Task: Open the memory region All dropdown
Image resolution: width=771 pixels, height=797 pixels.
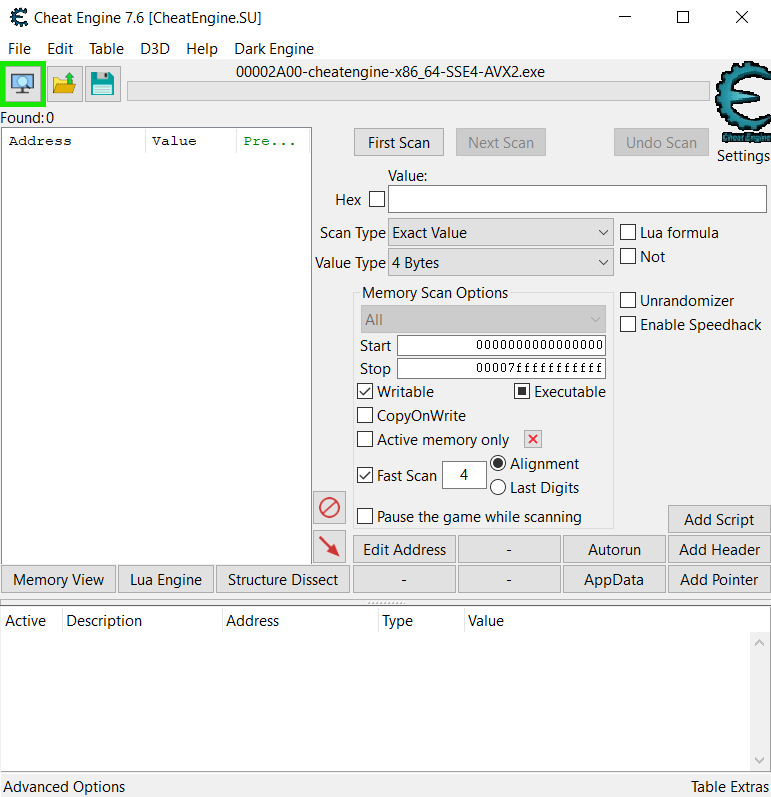Action: coord(483,320)
